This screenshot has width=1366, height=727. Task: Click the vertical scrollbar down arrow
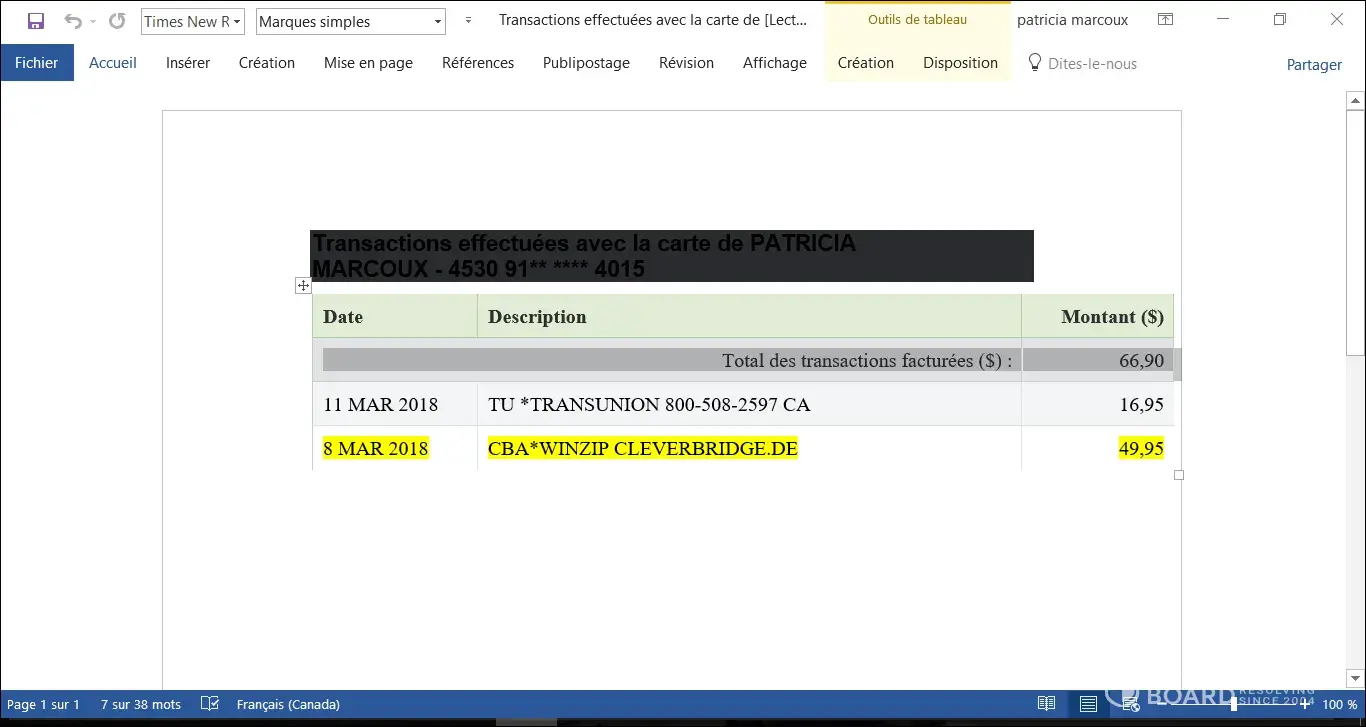point(1356,678)
